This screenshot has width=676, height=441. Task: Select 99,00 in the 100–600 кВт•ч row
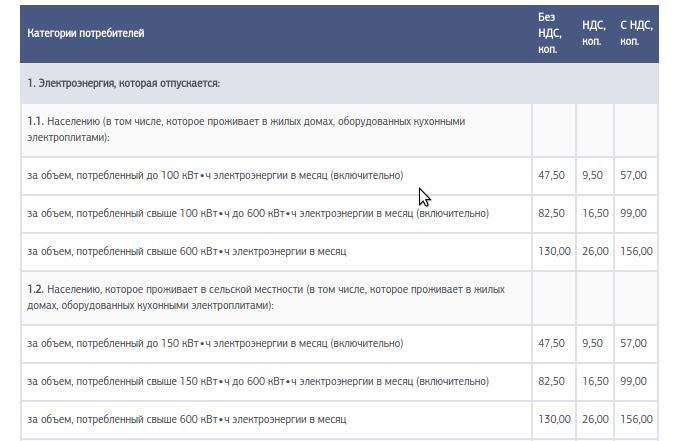tap(633, 213)
